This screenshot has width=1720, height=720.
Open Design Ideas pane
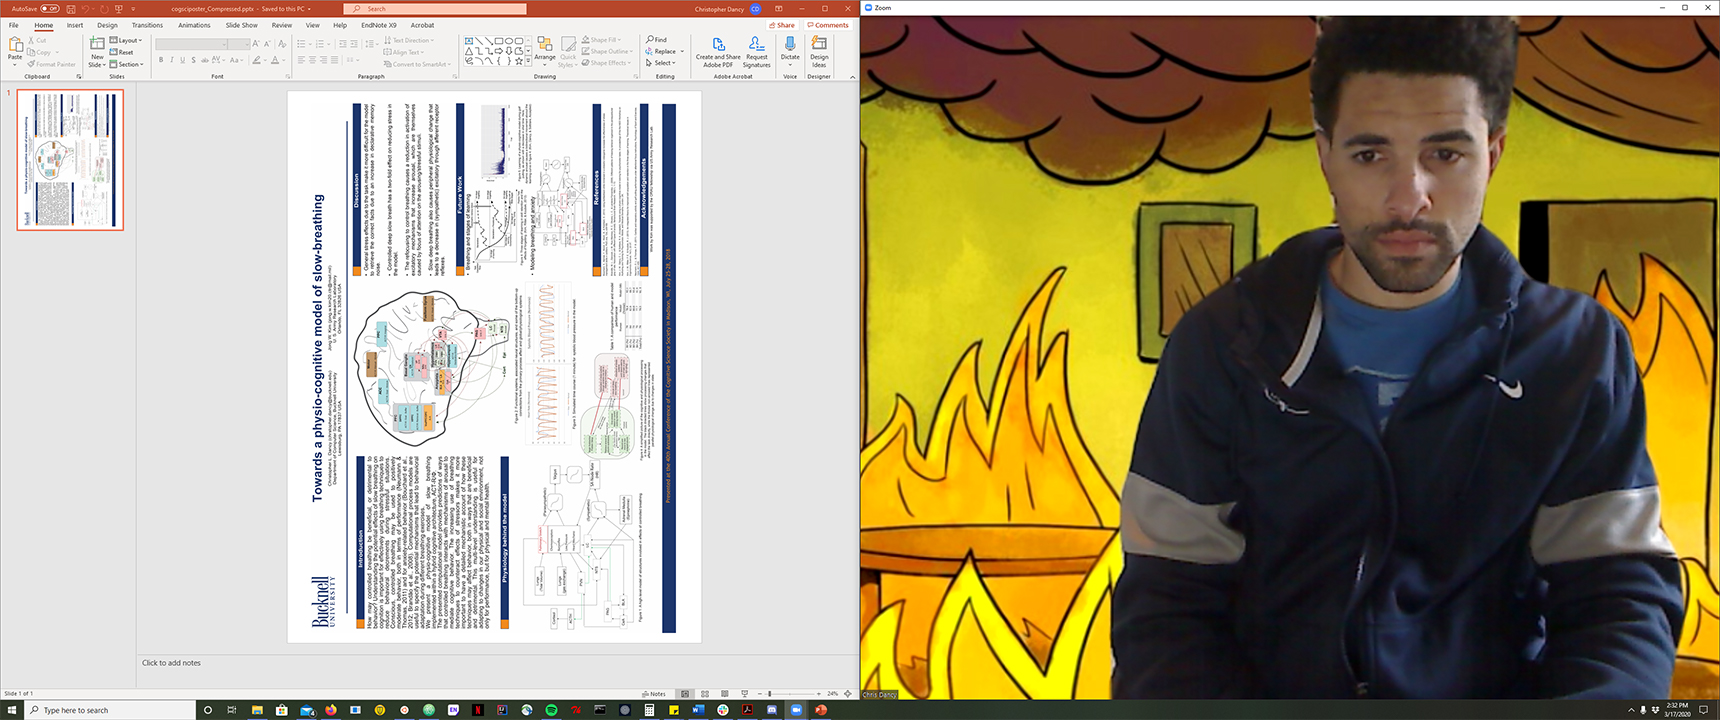tap(819, 51)
